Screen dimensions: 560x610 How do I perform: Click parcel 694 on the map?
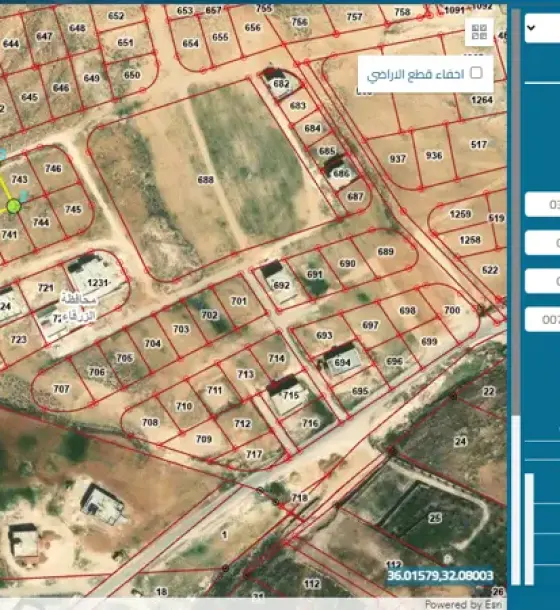click(x=342, y=363)
